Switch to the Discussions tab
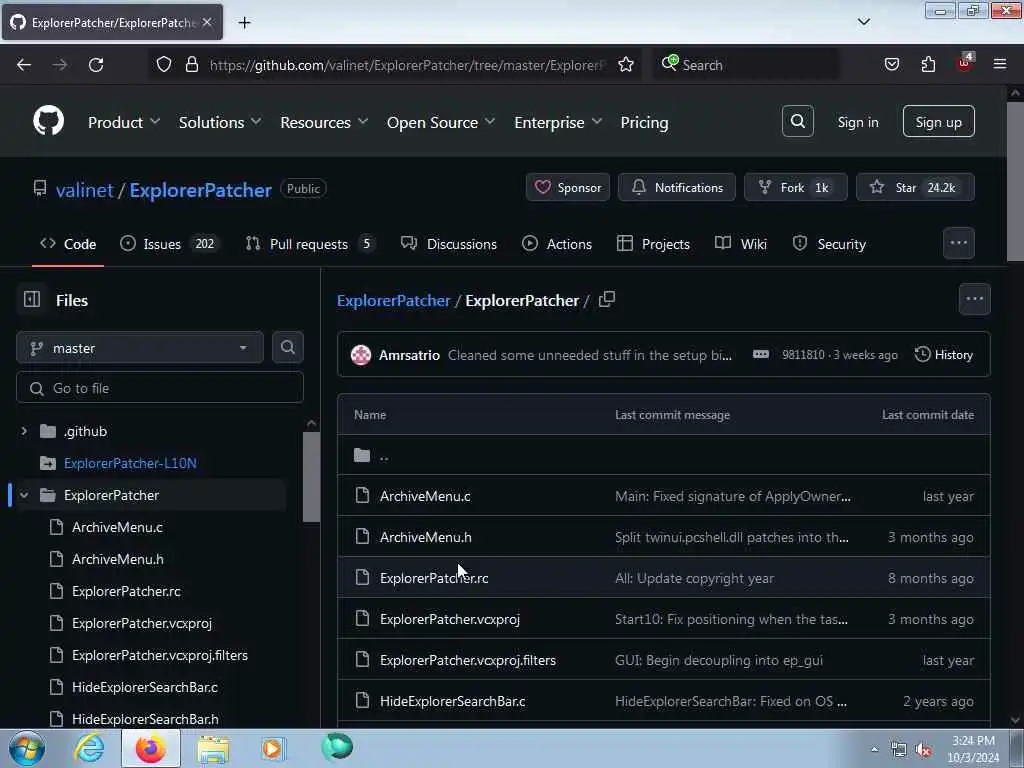 [x=449, y=244]
